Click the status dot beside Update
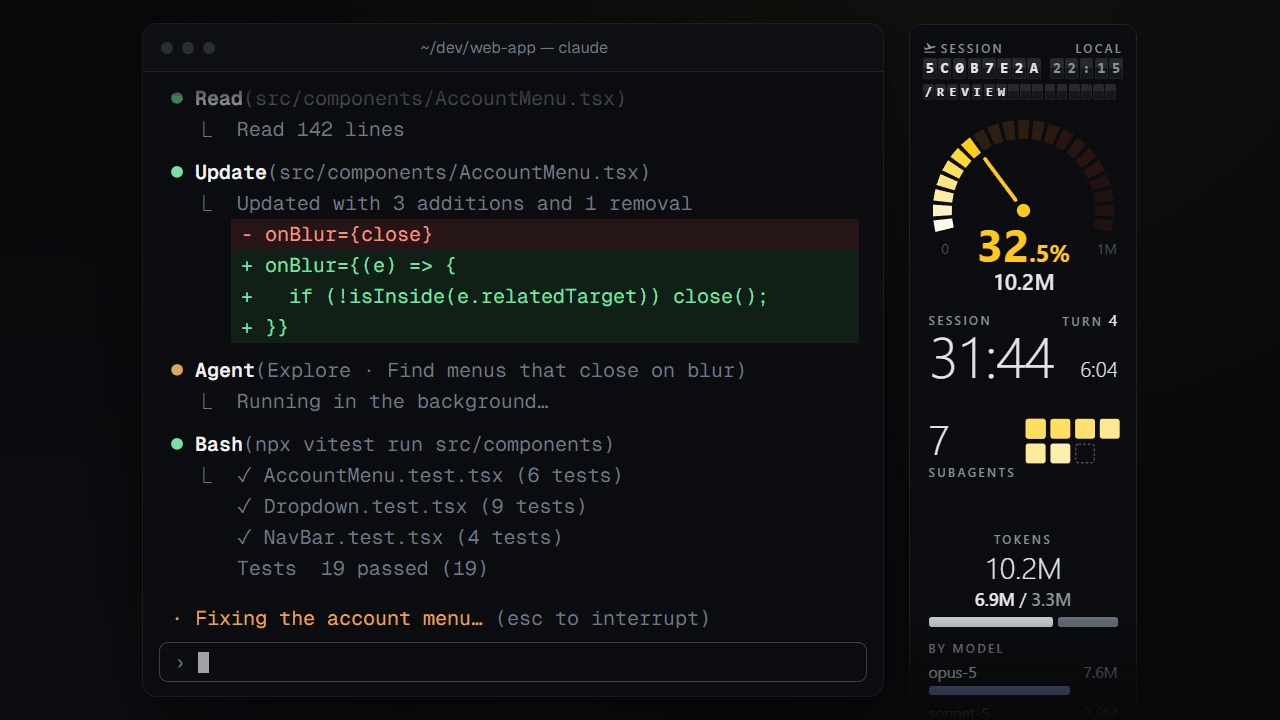1280x720 pixels. coord(177,172)
